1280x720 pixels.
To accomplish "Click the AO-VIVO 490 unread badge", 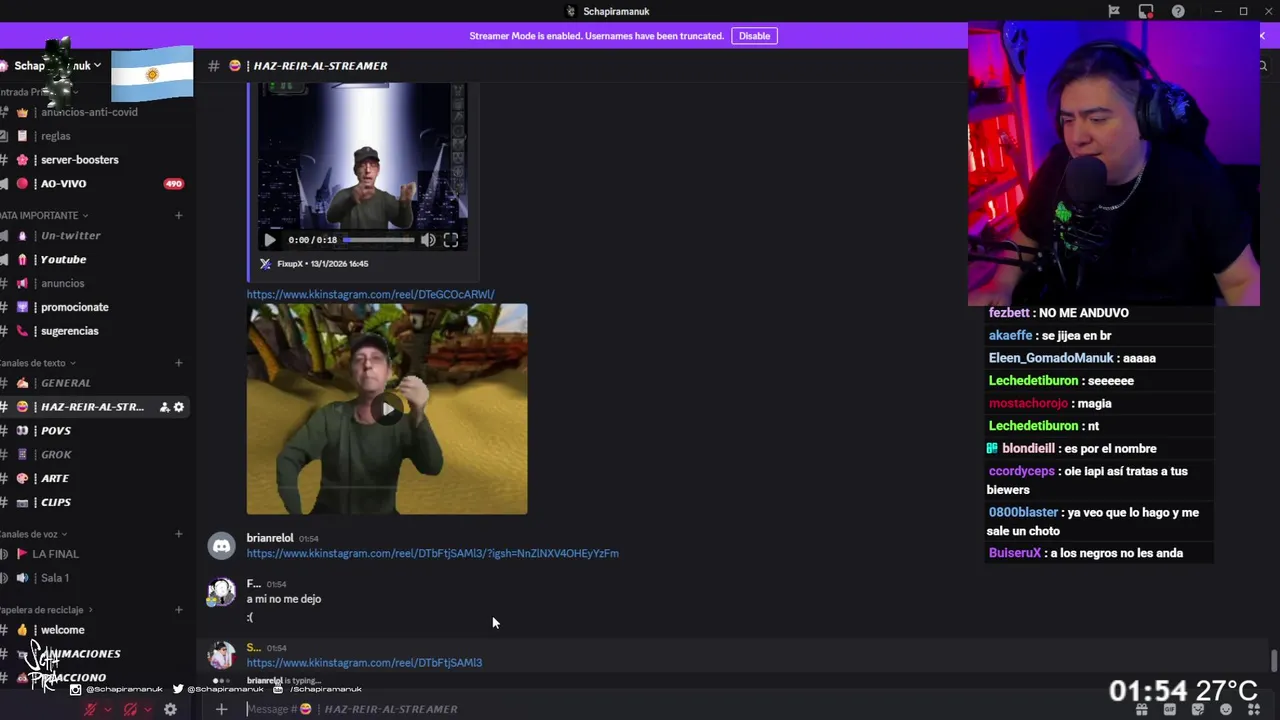I will click(x=174, y=184).
